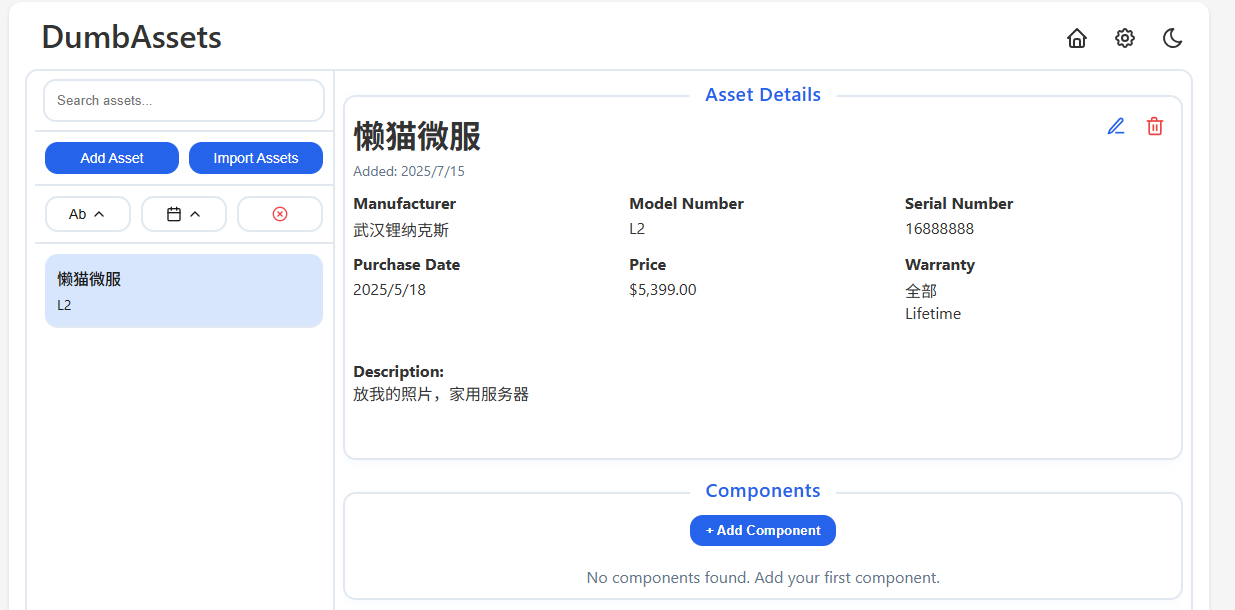Viewport: 1235px width, 610px height.
Task: Sort assets by date calendar button
Action: (184, 214)
